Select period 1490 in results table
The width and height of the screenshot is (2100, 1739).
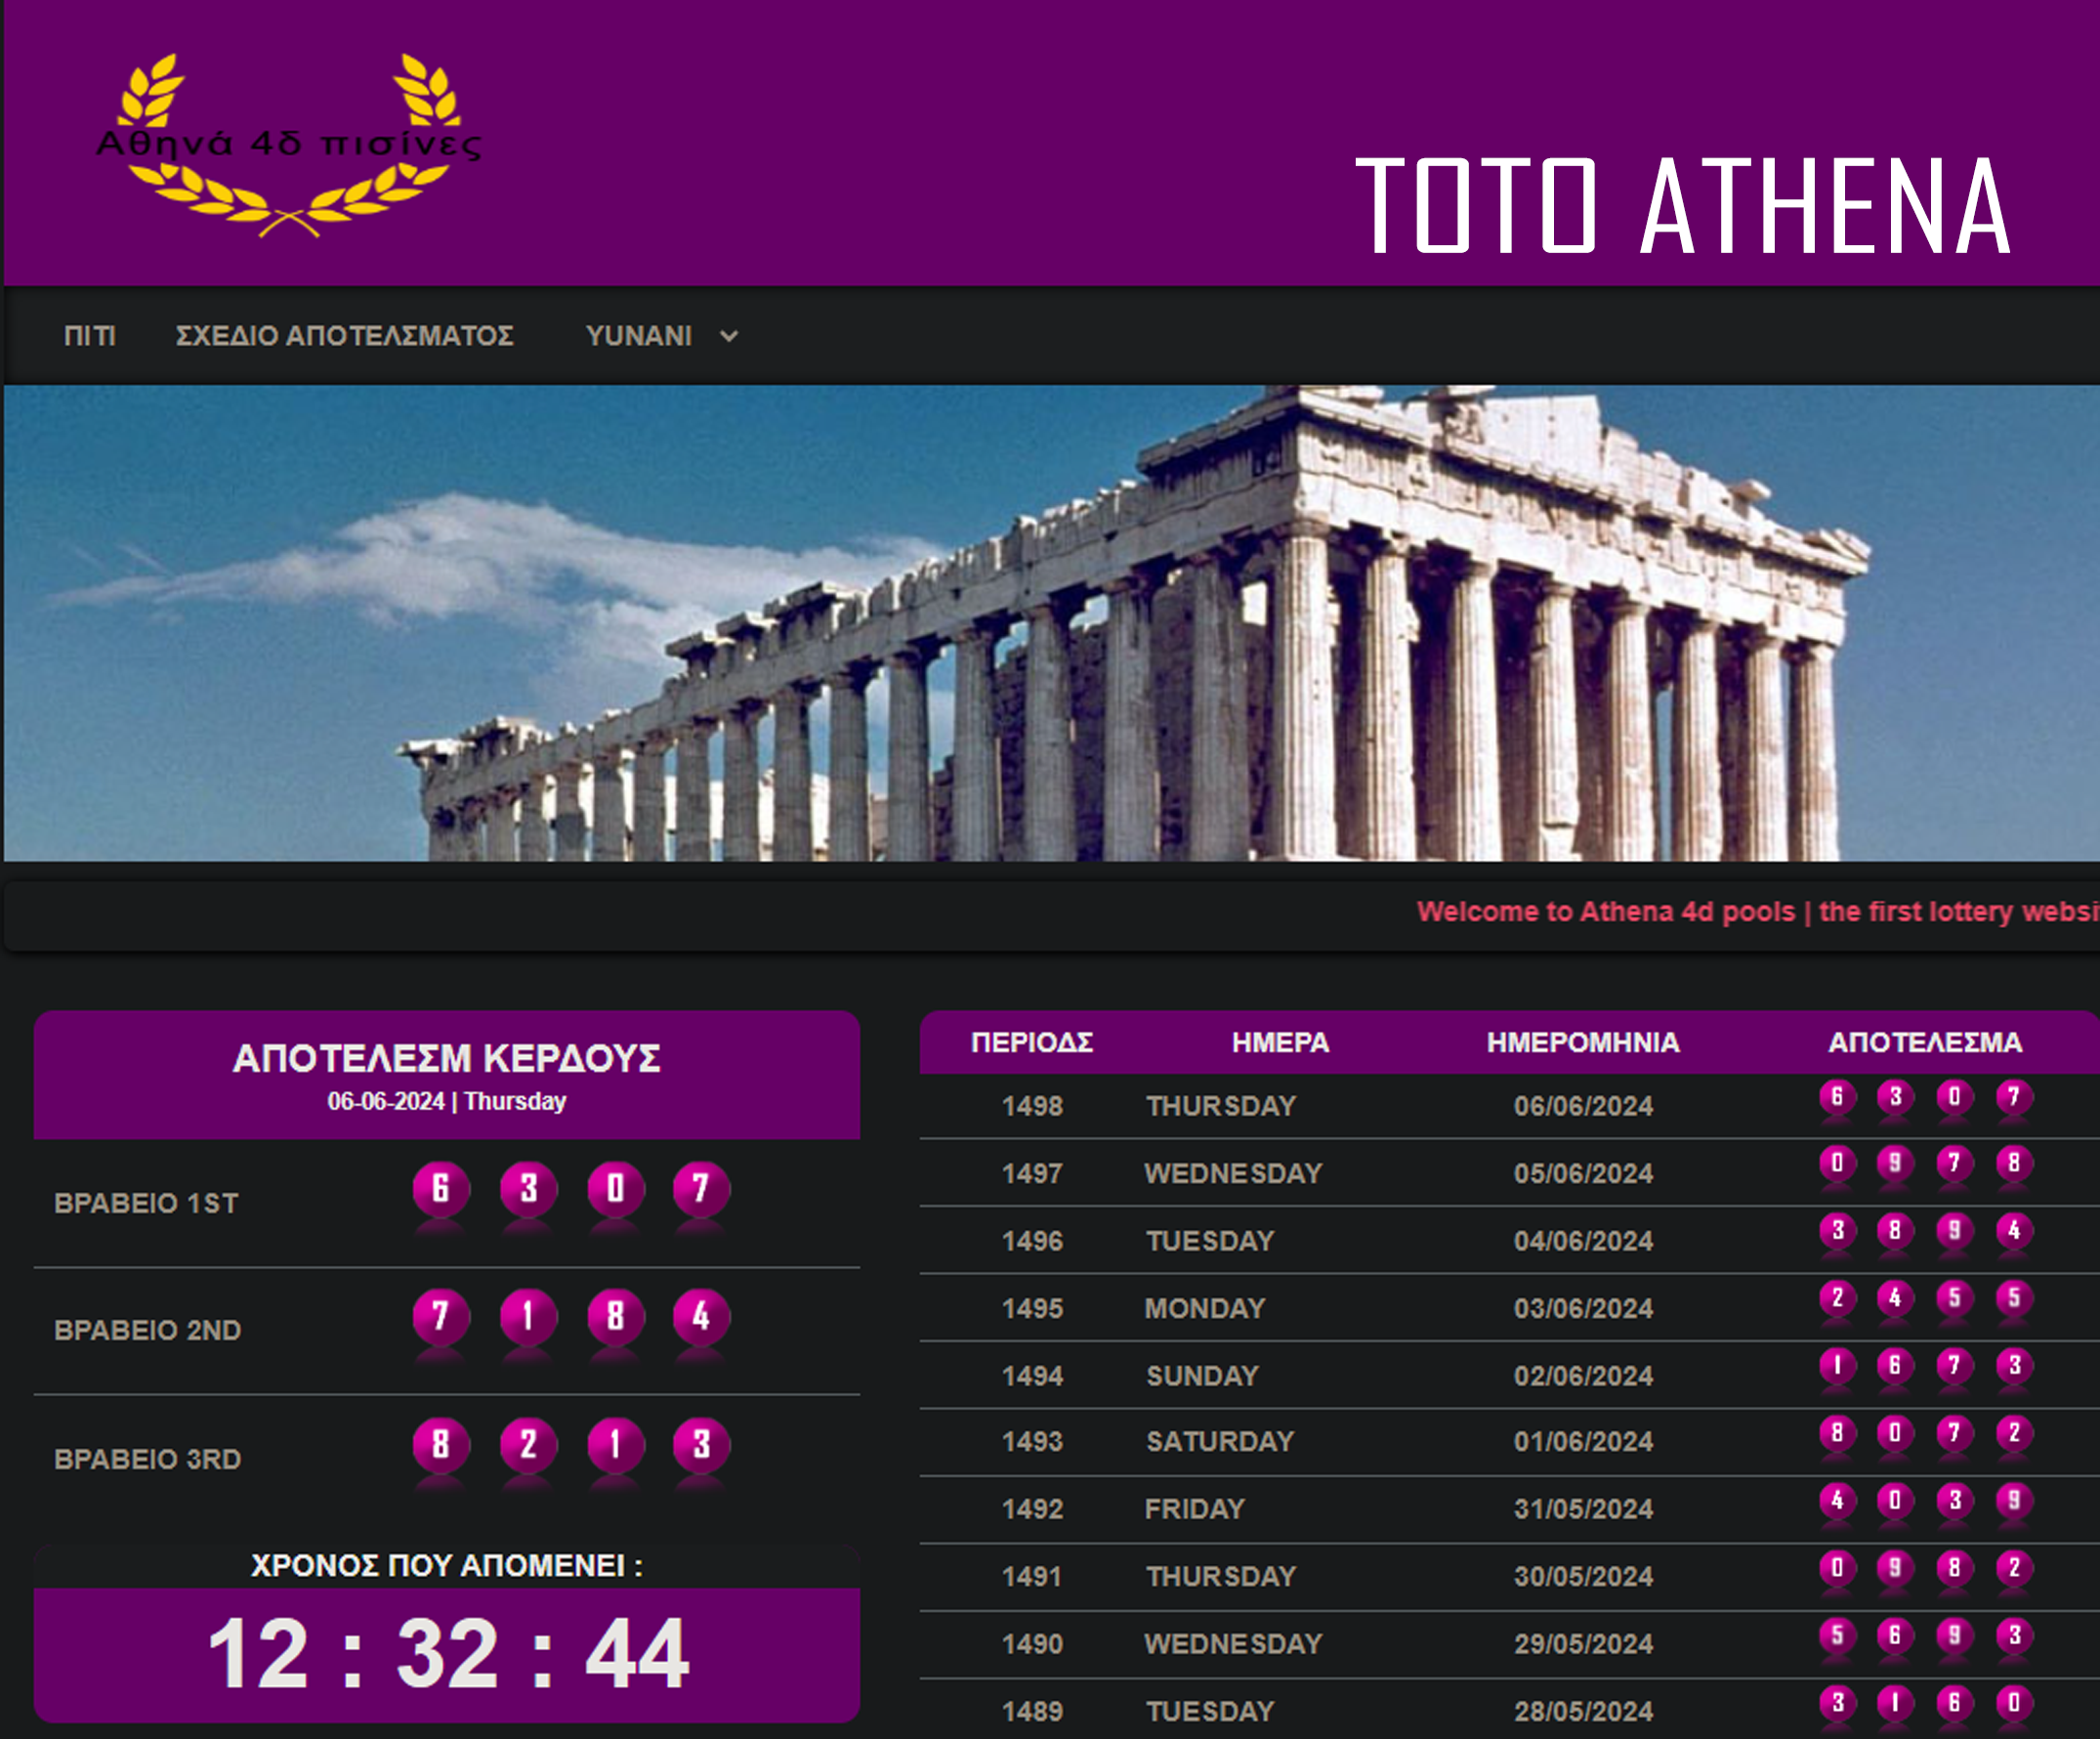coord(1032,1644)
